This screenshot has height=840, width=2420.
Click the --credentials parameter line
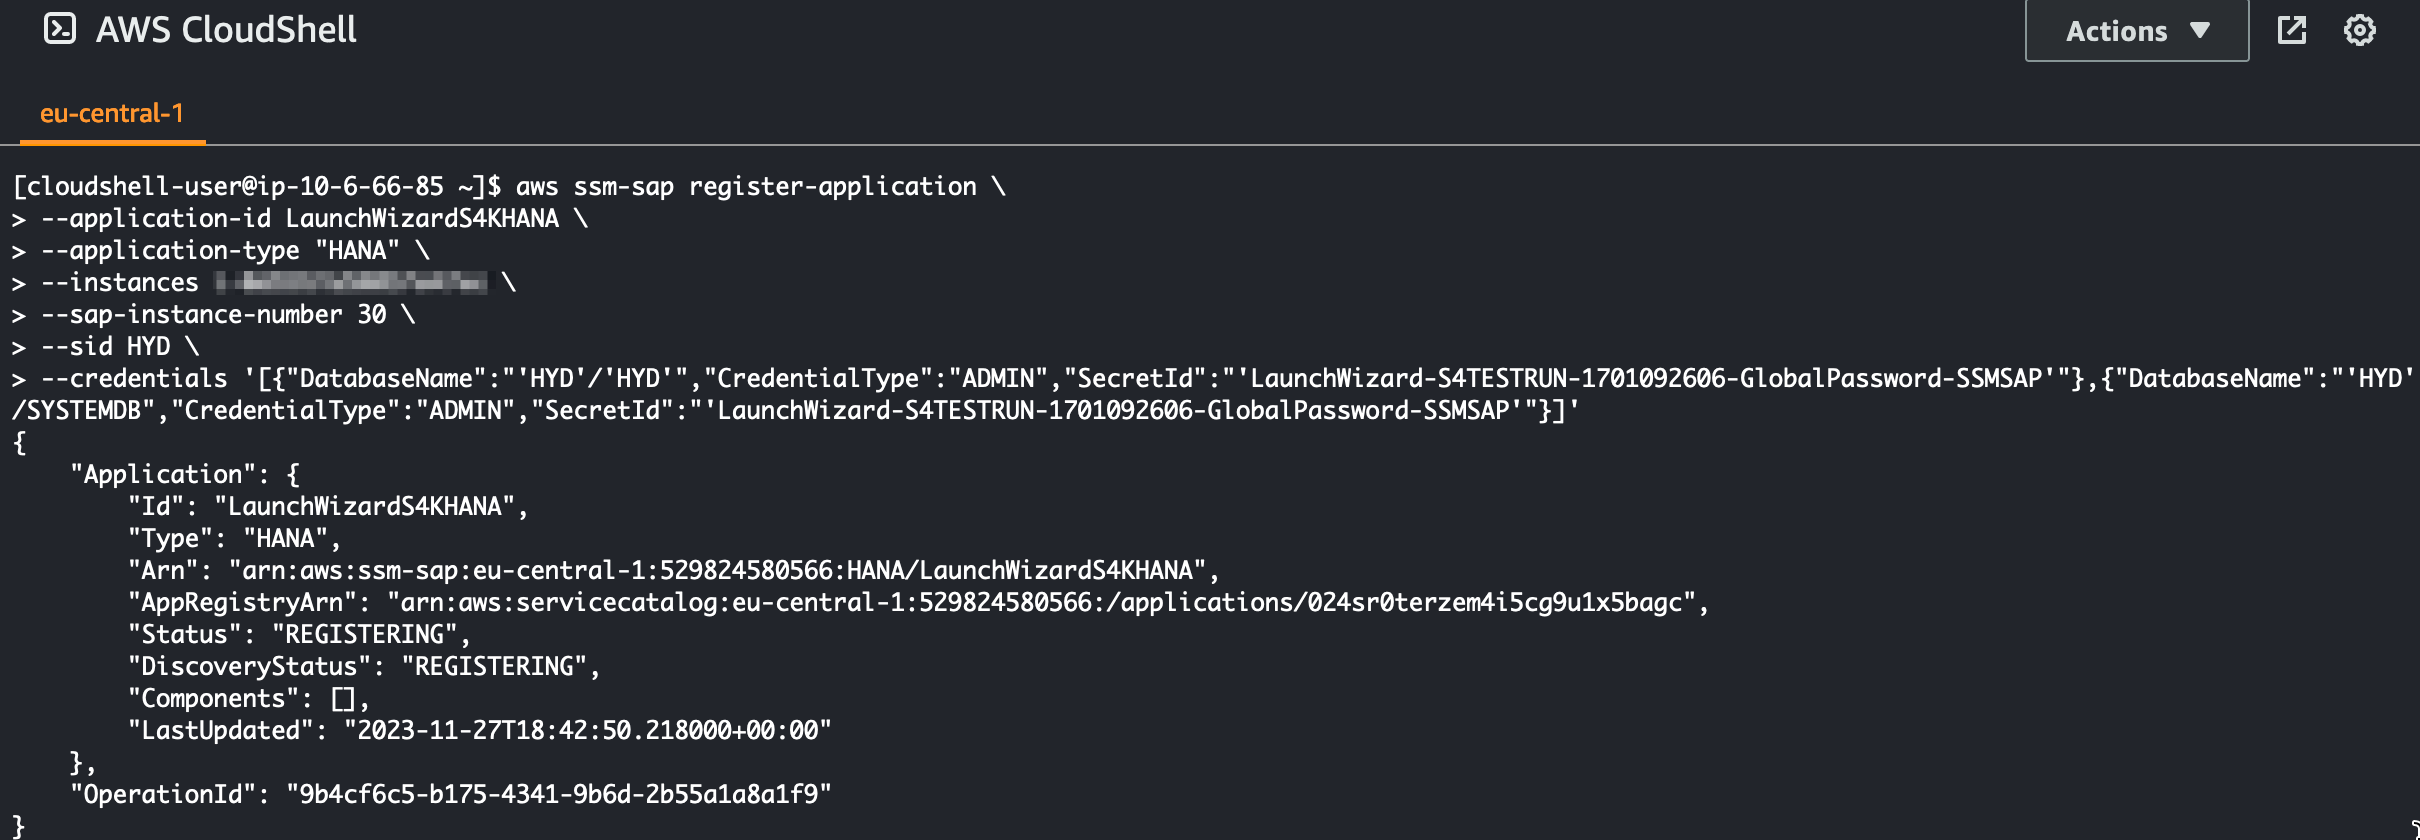(x=1213, y=394)
